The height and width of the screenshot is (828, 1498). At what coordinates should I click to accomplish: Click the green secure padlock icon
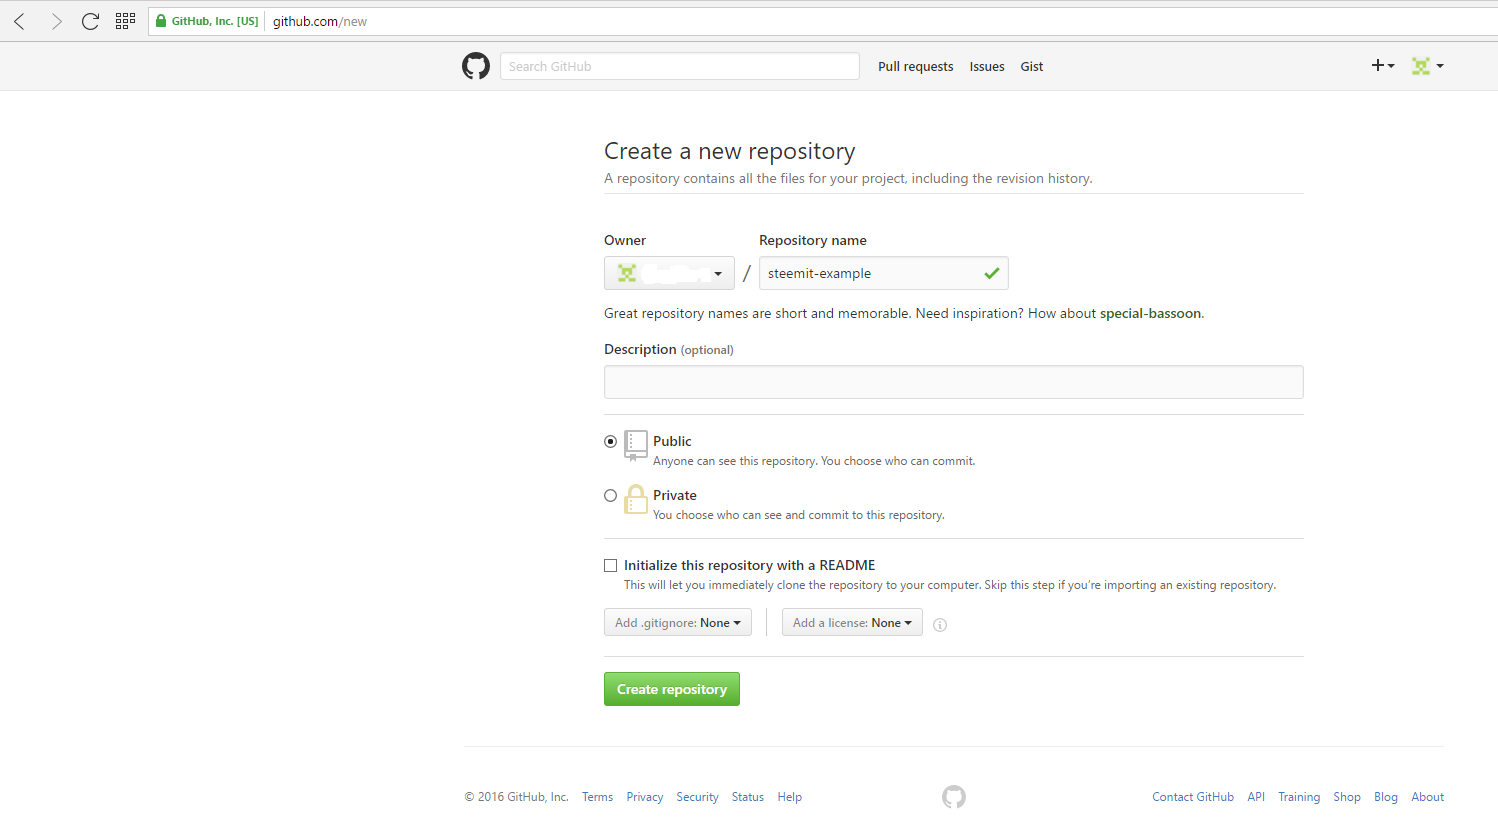coord(161,21)
